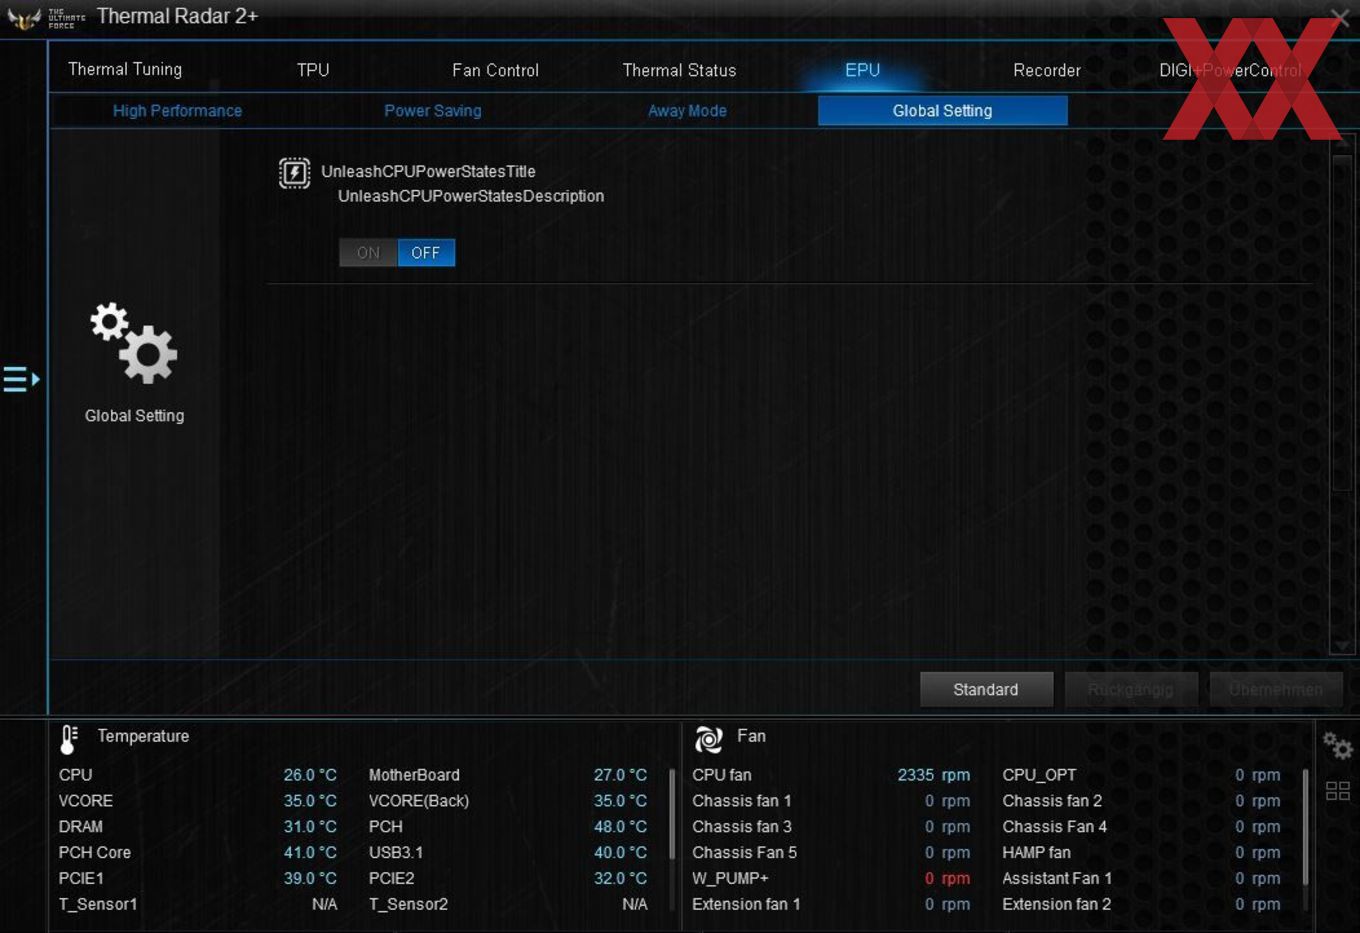Click the Standard button

[x=986, y=689]
